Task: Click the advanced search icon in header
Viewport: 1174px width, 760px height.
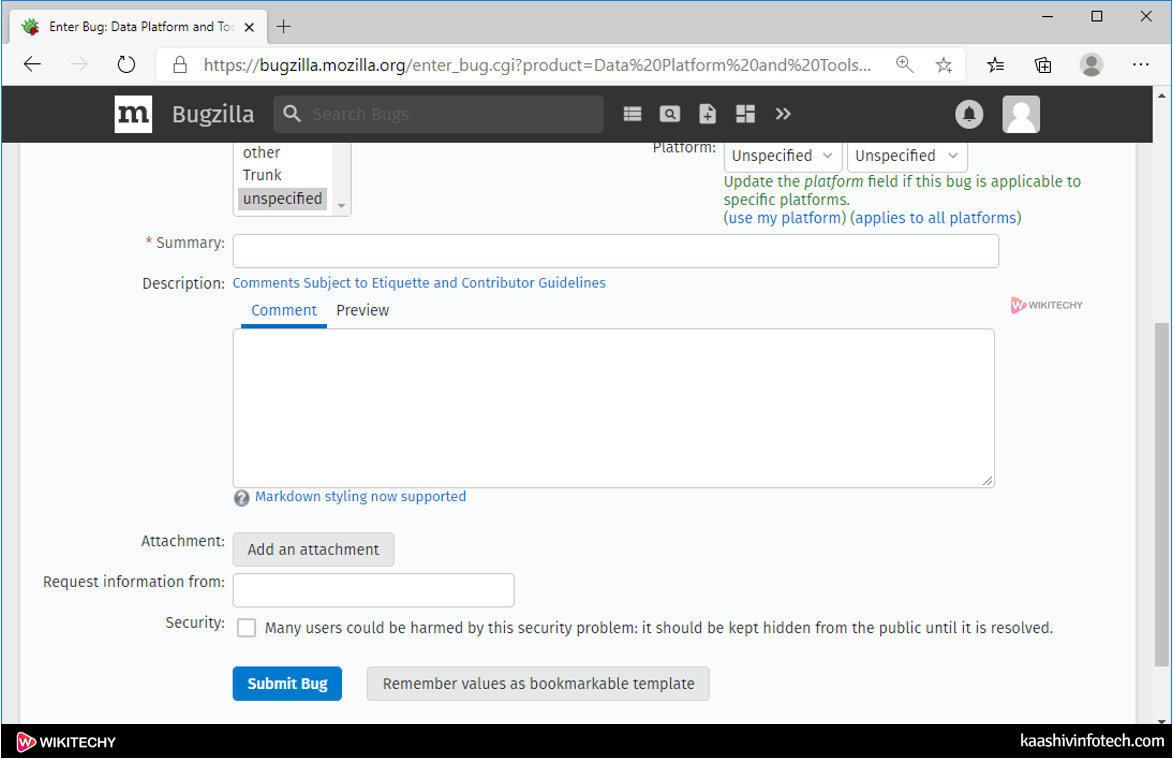Action: pyautogui.click(x=670, y=114)
